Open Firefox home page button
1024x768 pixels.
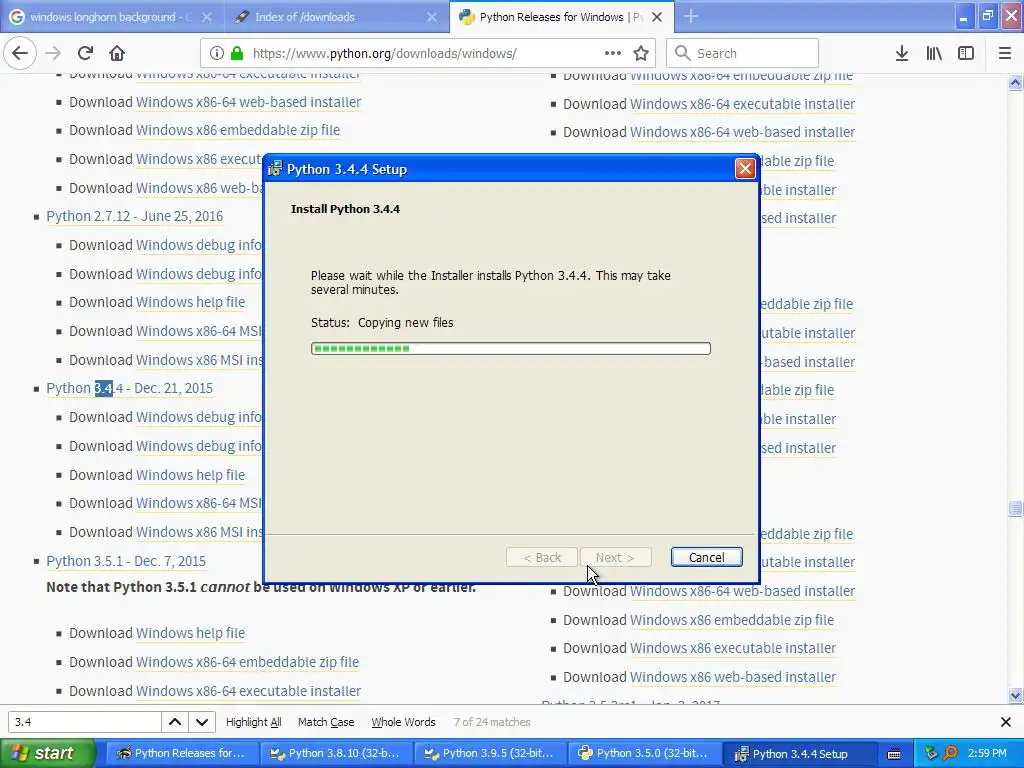(x=117, y=53)
